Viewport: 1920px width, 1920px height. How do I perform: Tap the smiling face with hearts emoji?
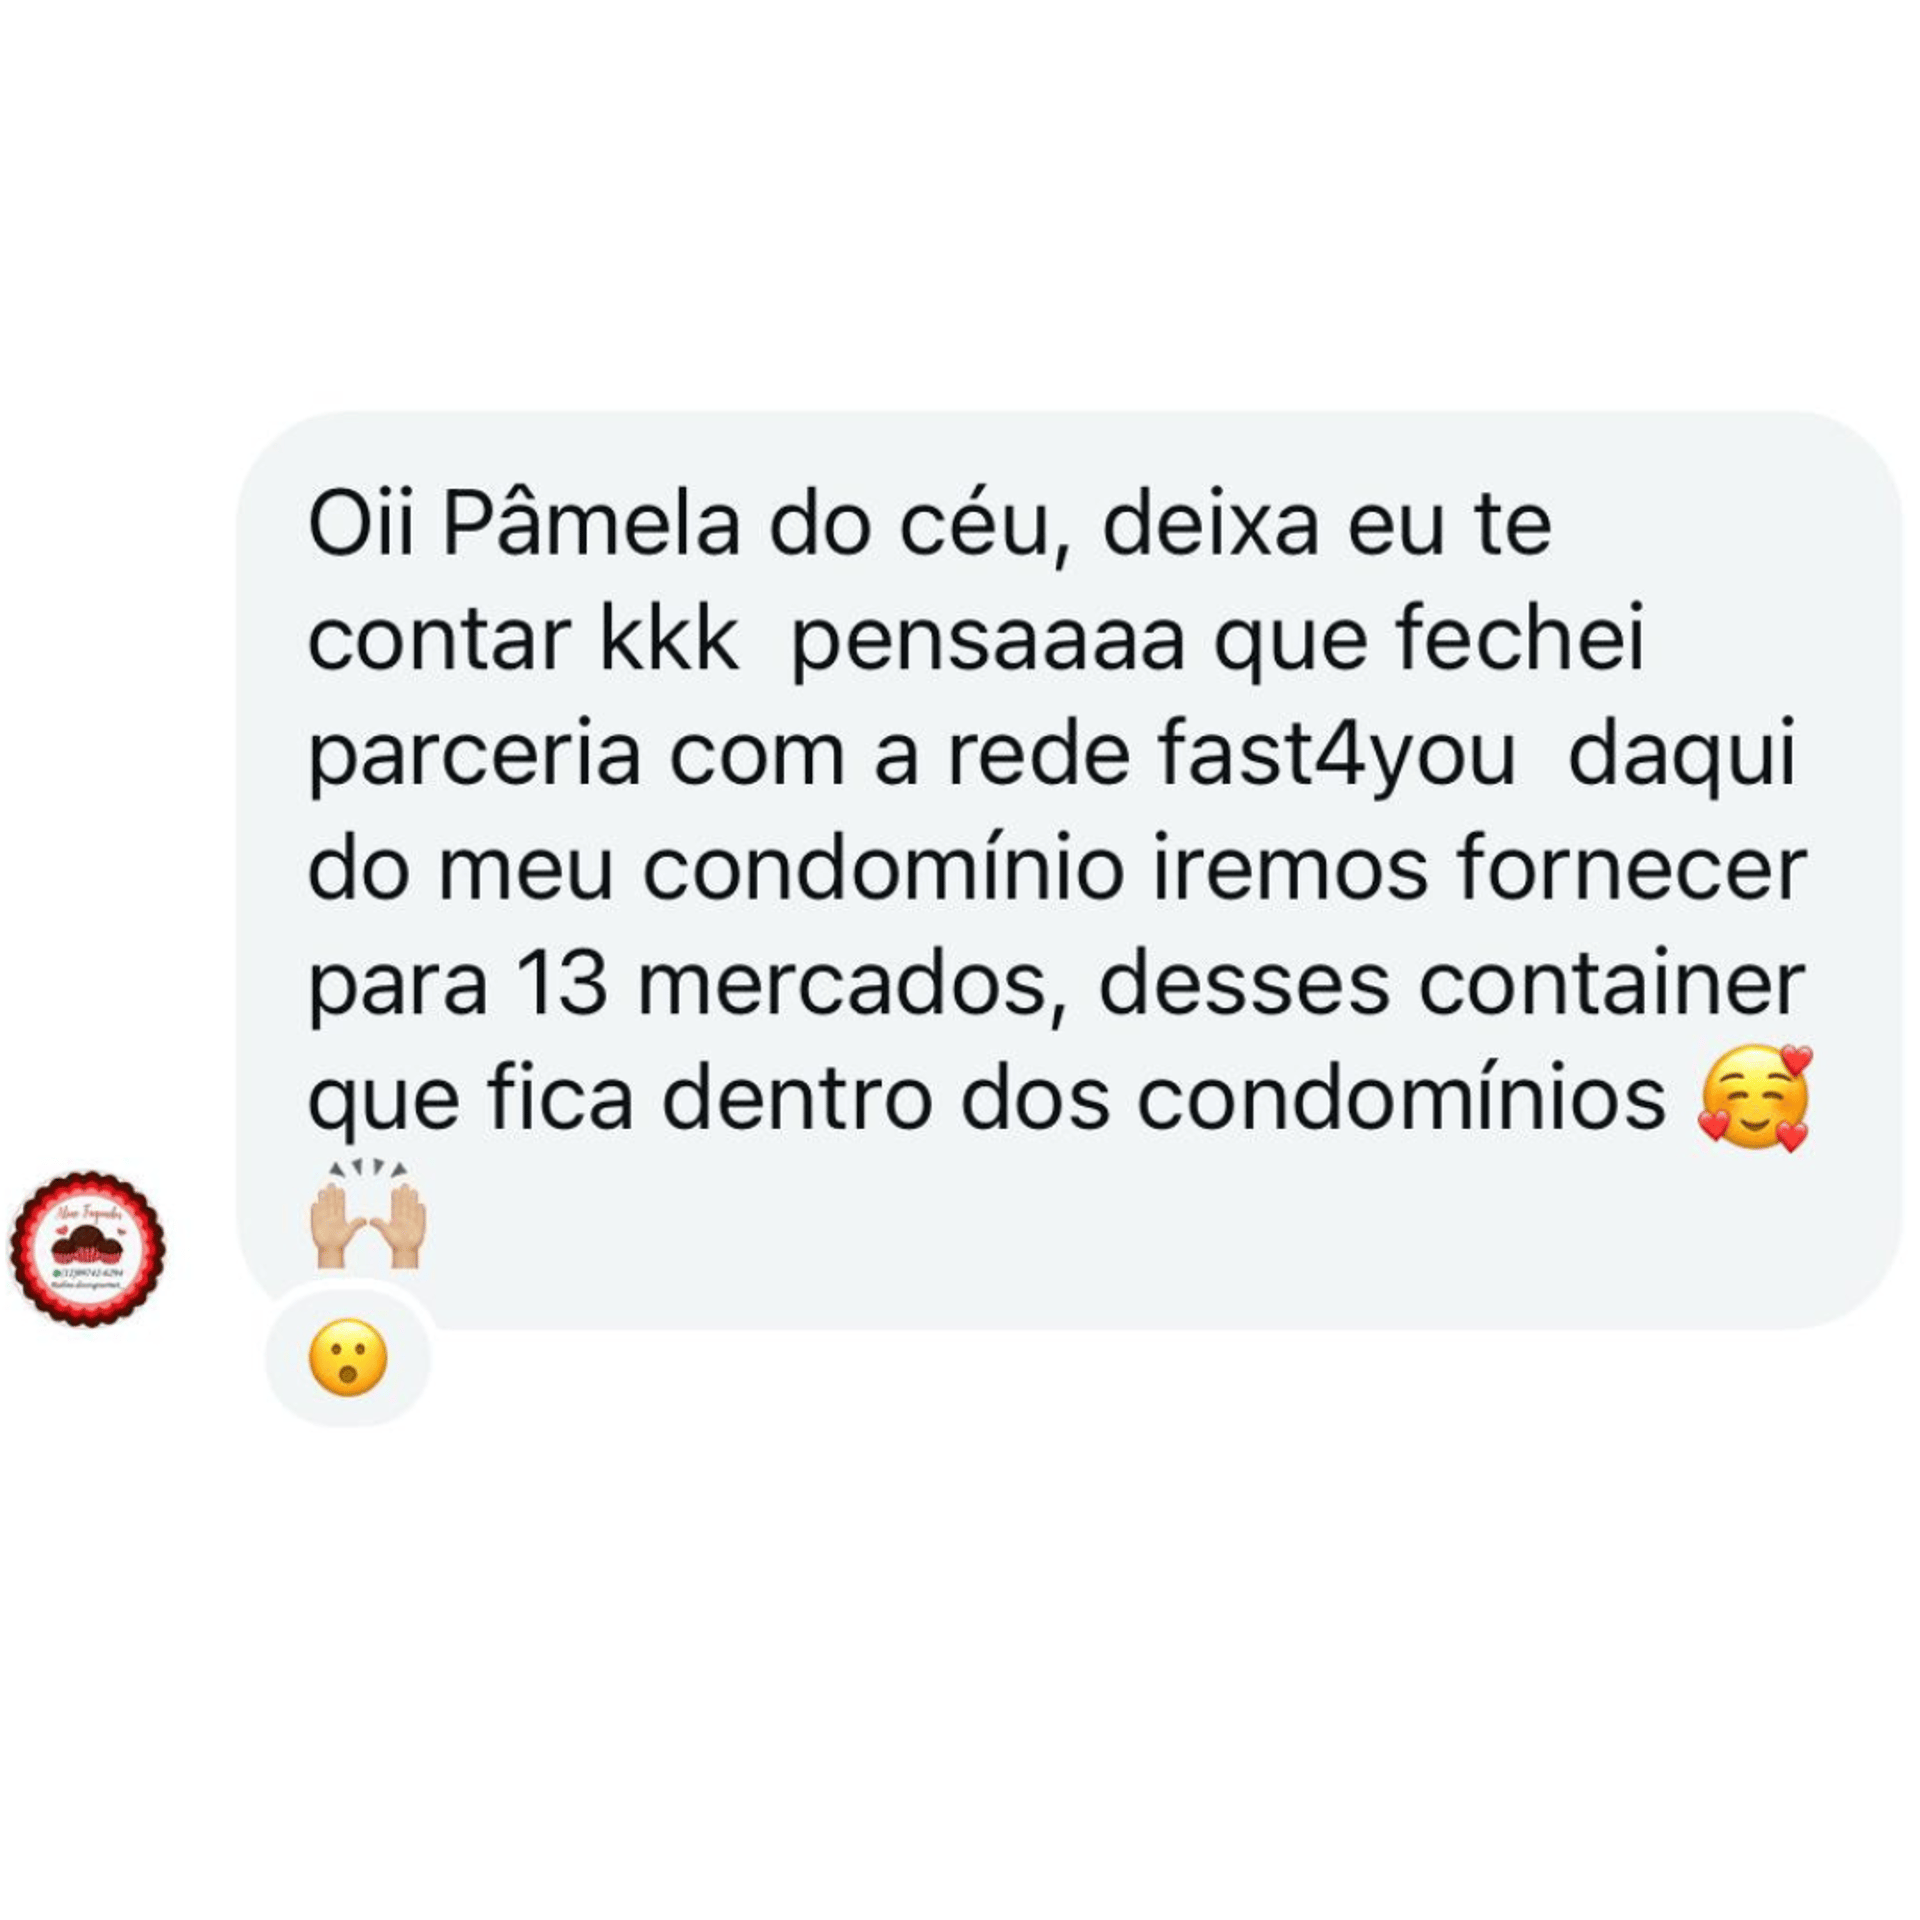(x=1755, y=1098)
